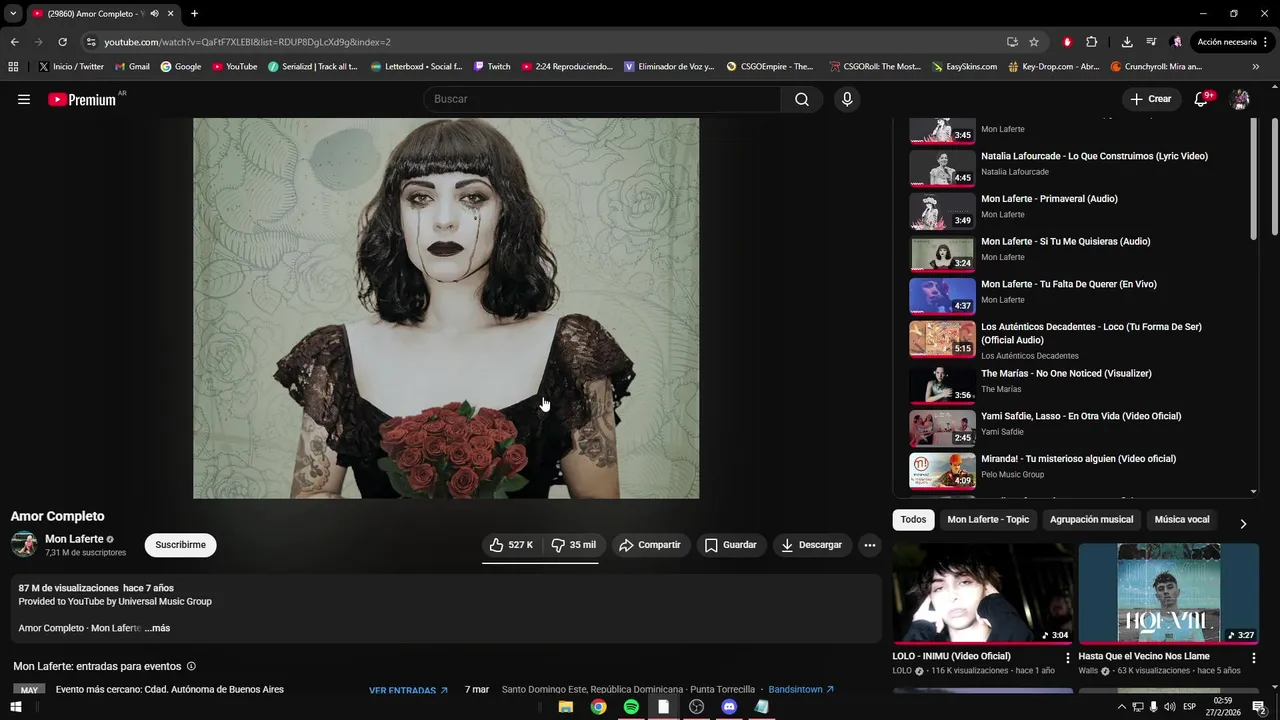
Task: Go to the YouTube Premium home logo
Action: 82,99
